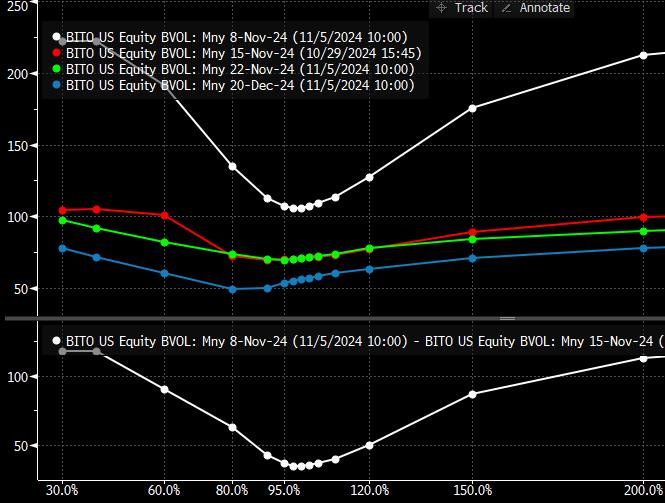This screenshot has width=665, height=503.
Task: Select green 22-Nov-24 legend marker
Action: point(56,69)
